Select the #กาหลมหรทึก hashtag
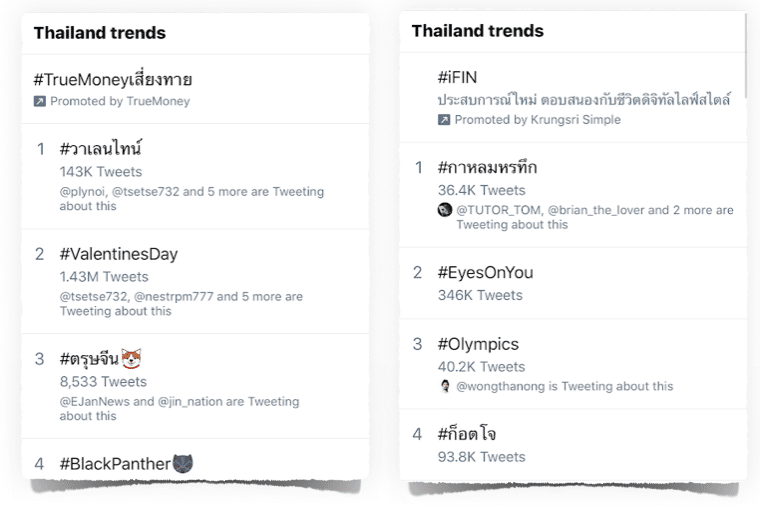 (x=487, y=167)
